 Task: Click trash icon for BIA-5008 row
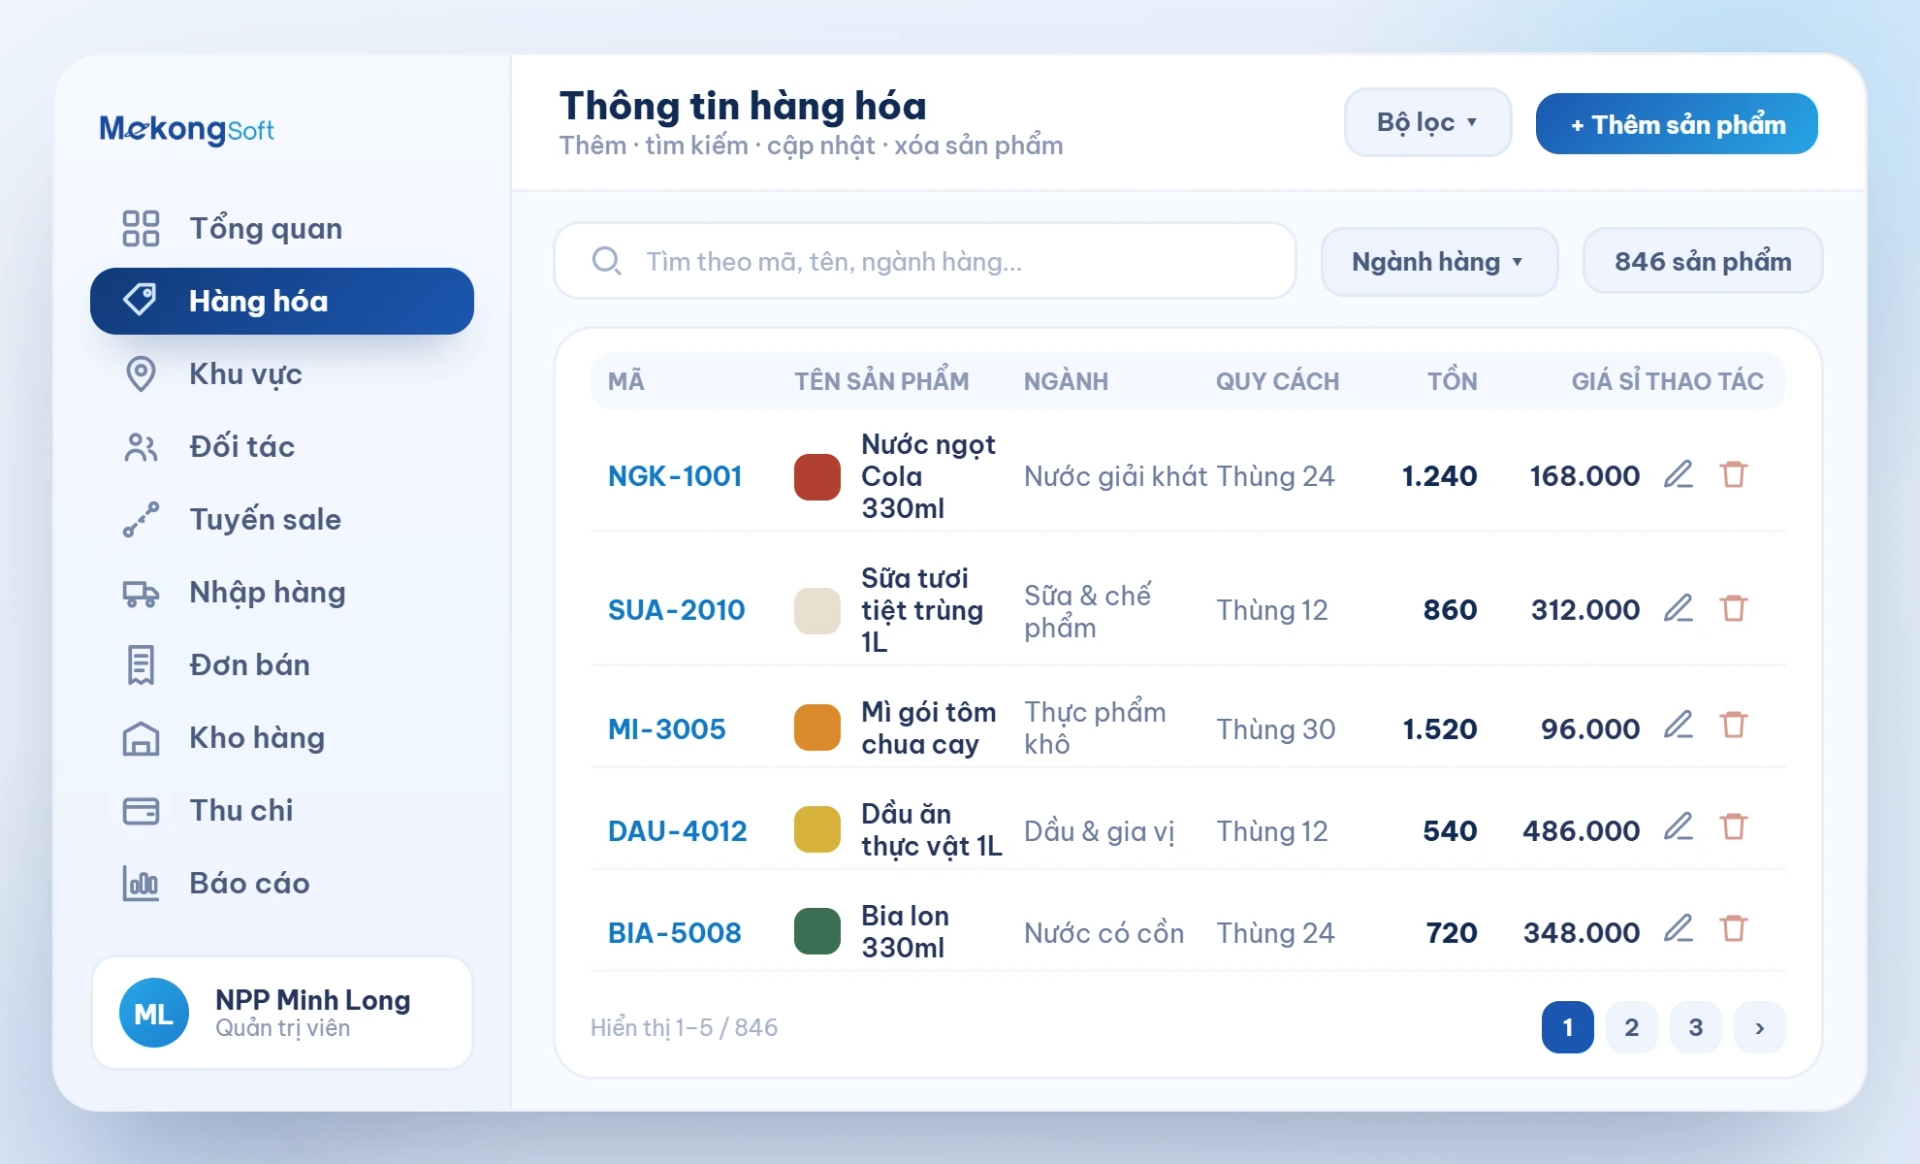pyautogui.click(x=1733, y=929)
